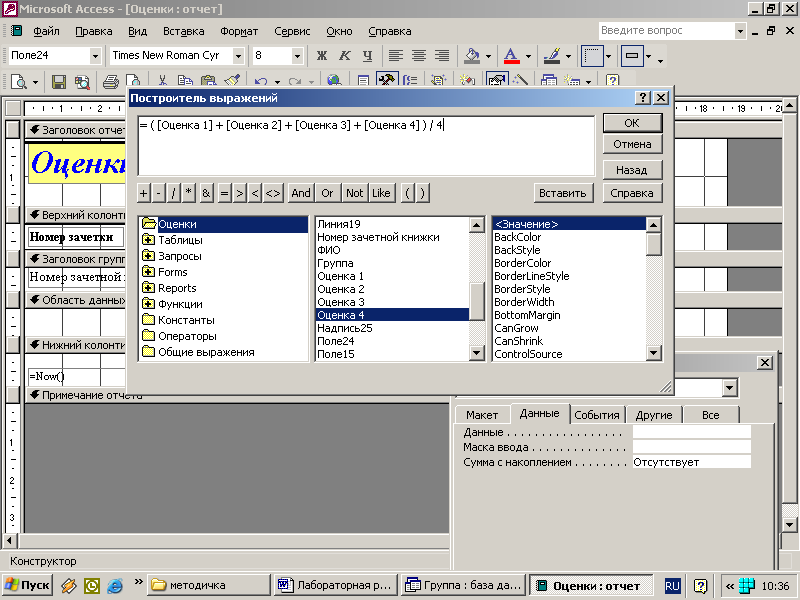The image size is (800, 600).
Task: Click the Help question mark toolbar icon
Action: click(x=612, y=81)
